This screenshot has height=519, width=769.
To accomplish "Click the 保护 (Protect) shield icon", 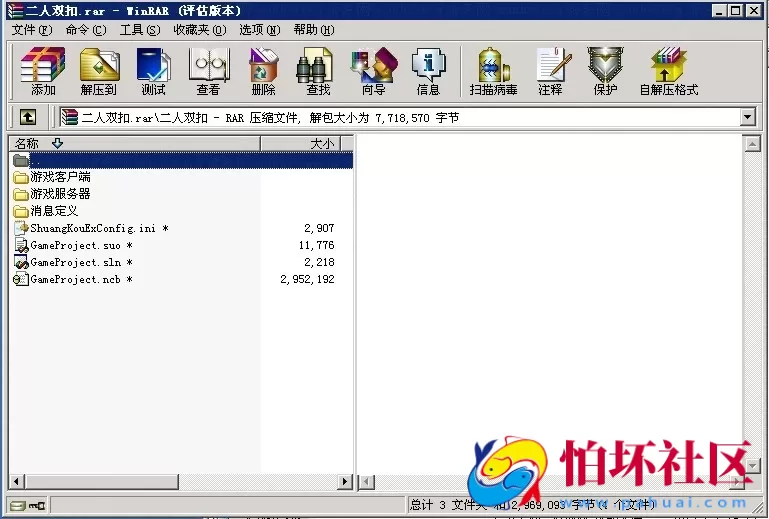I will point(605,64).
